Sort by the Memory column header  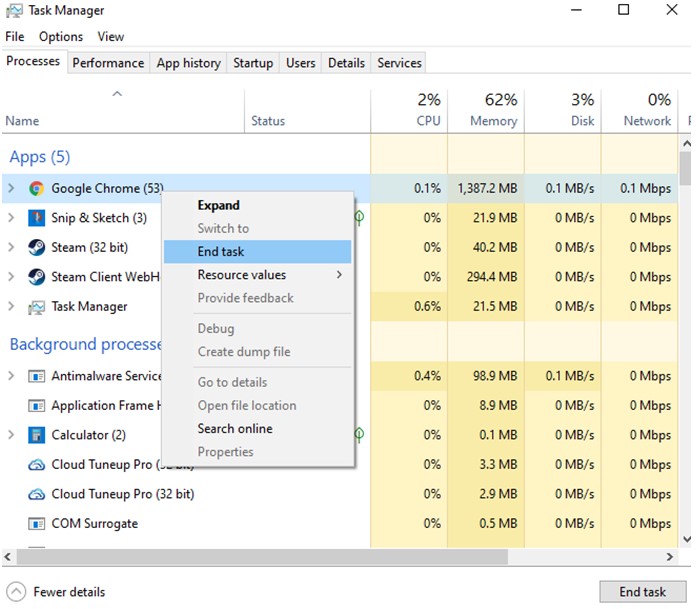pyautogui.click(x=486, y=111)
